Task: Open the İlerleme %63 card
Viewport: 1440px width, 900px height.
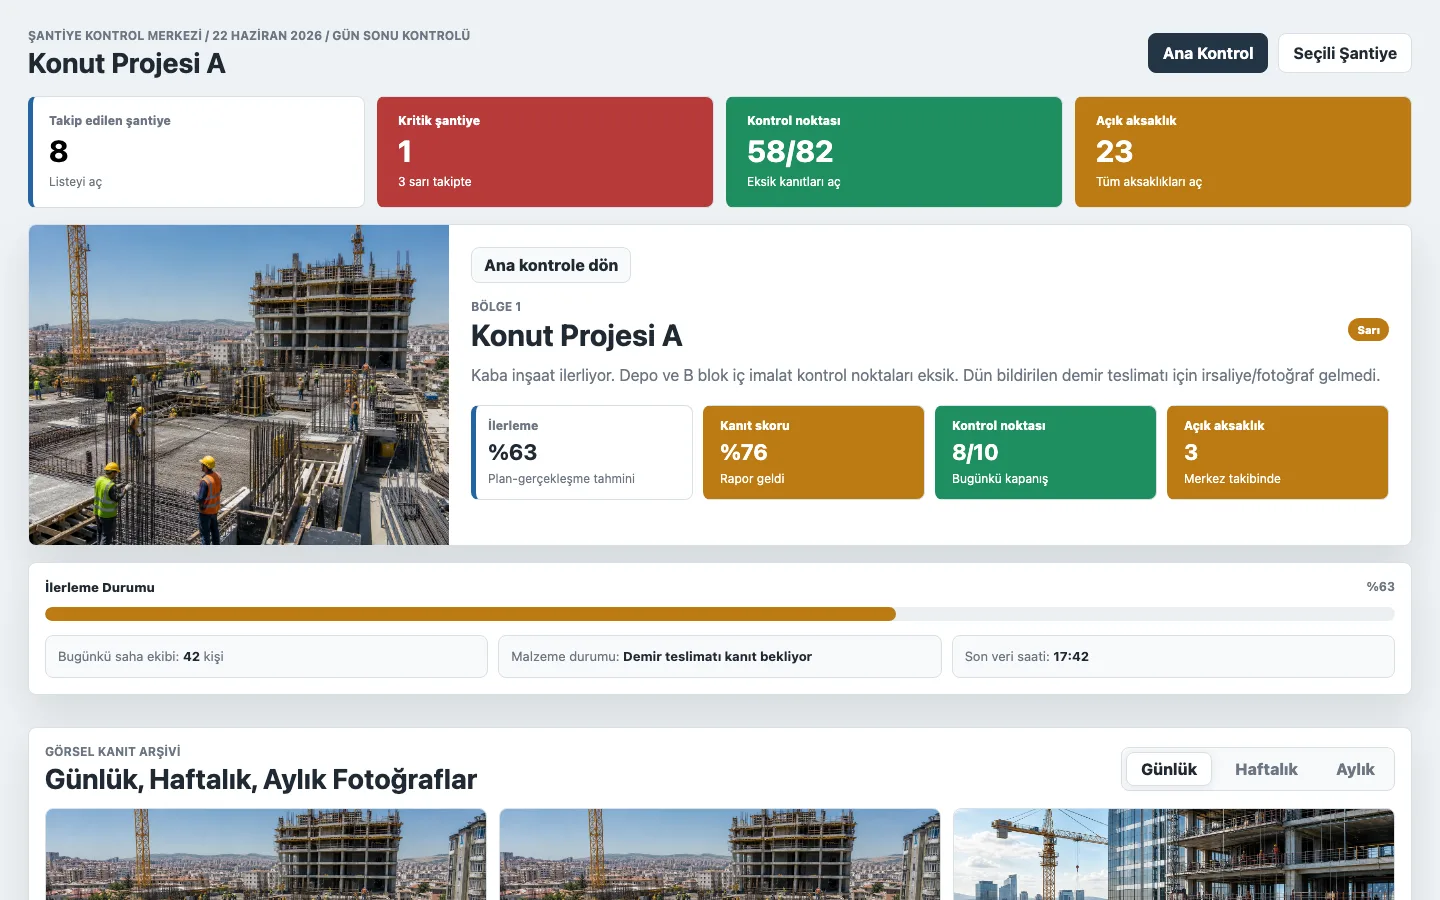Action: pyautogui.click(x=582, y=452)
